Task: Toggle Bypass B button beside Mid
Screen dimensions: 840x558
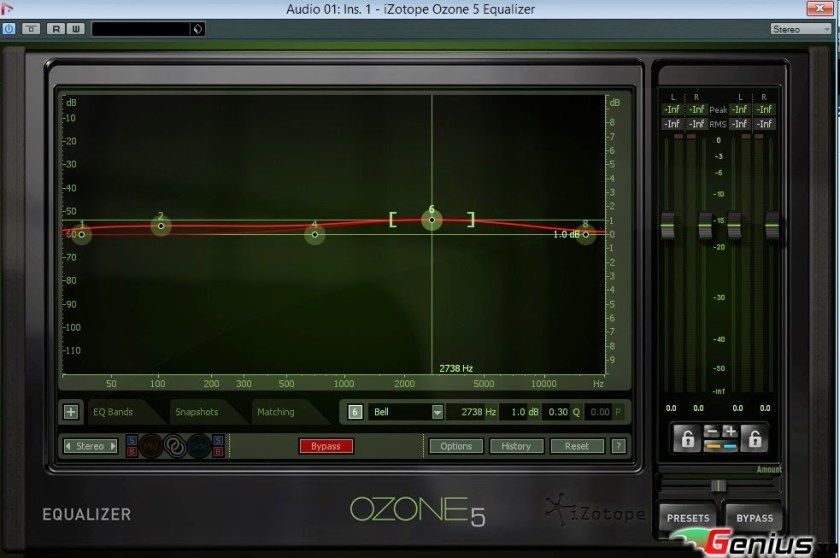Action: [x=132, y=452]
